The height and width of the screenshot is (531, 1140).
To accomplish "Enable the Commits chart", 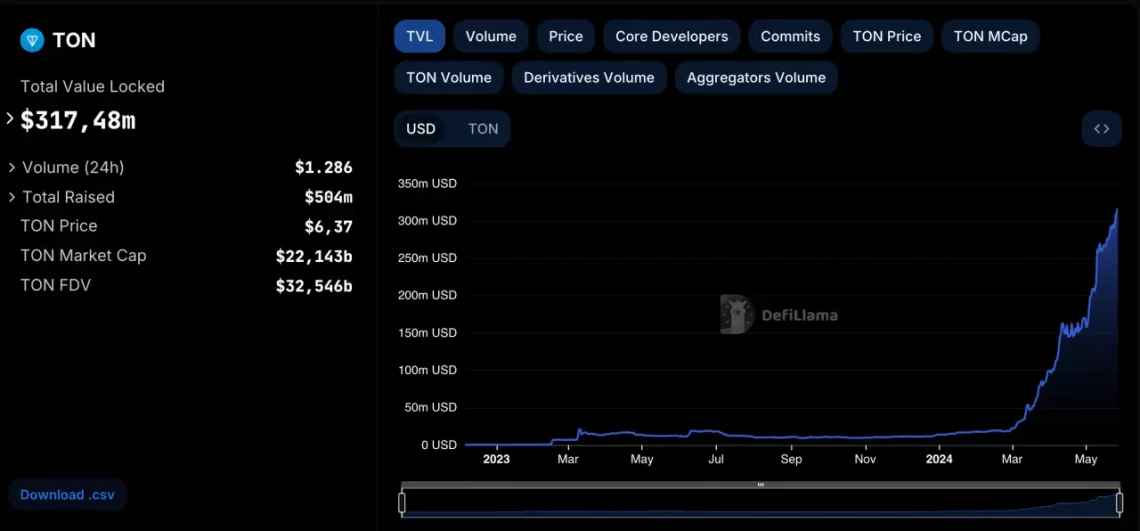I will (x=790, y=36).
